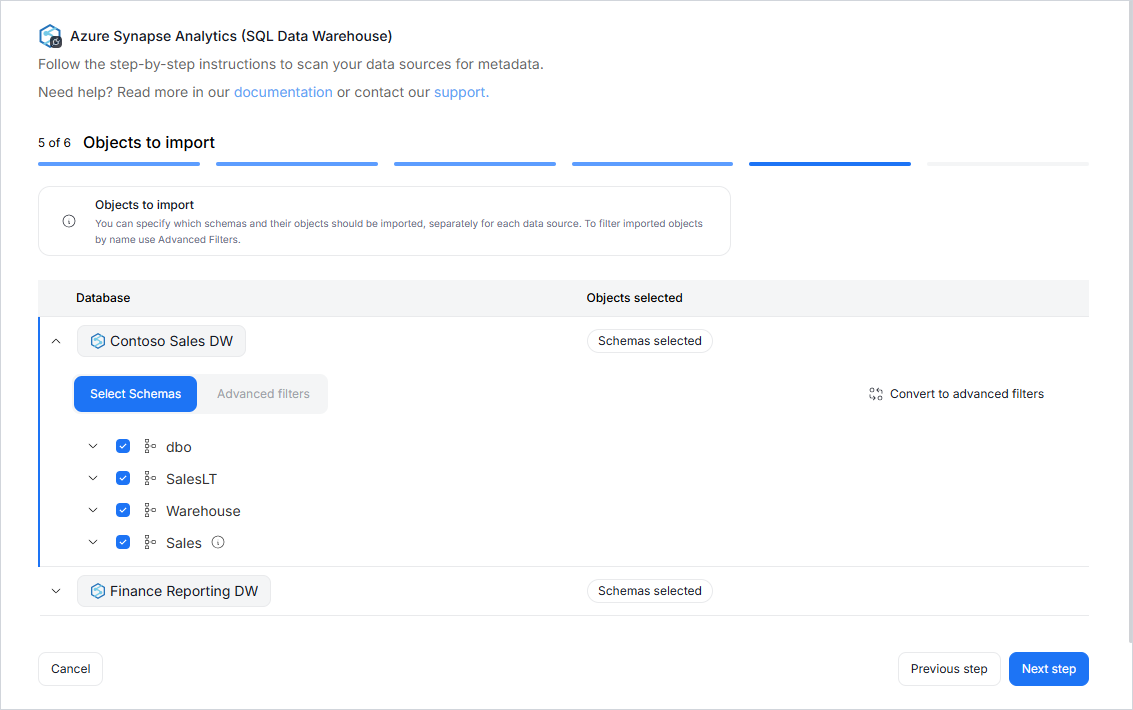The image size is (1133, 710).
Task: Proceed with the Next step button
Action: coord(1048,669)
